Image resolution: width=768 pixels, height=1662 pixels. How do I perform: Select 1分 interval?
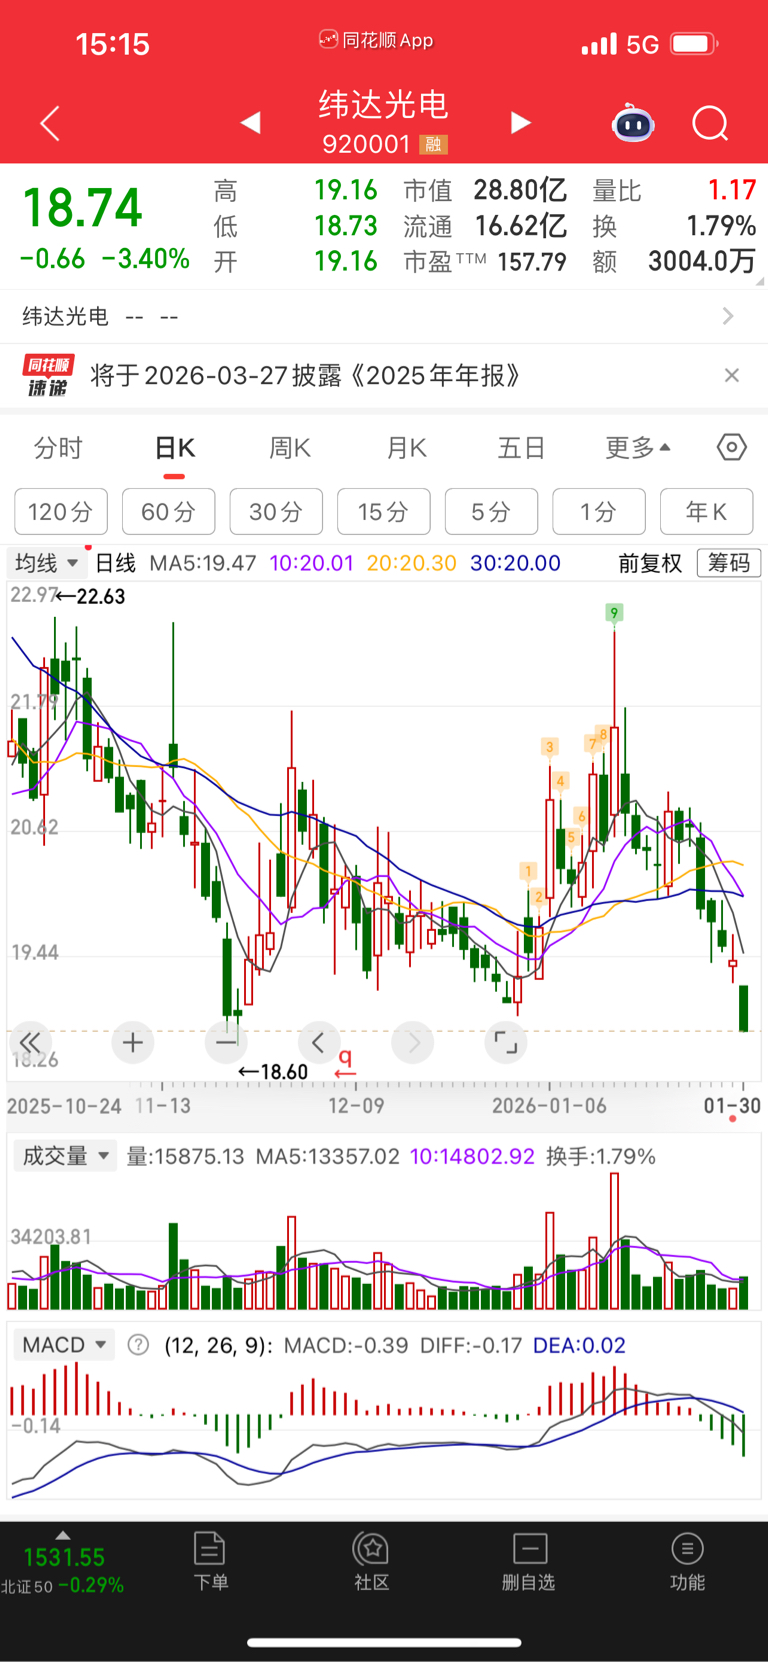coord(599,512)
